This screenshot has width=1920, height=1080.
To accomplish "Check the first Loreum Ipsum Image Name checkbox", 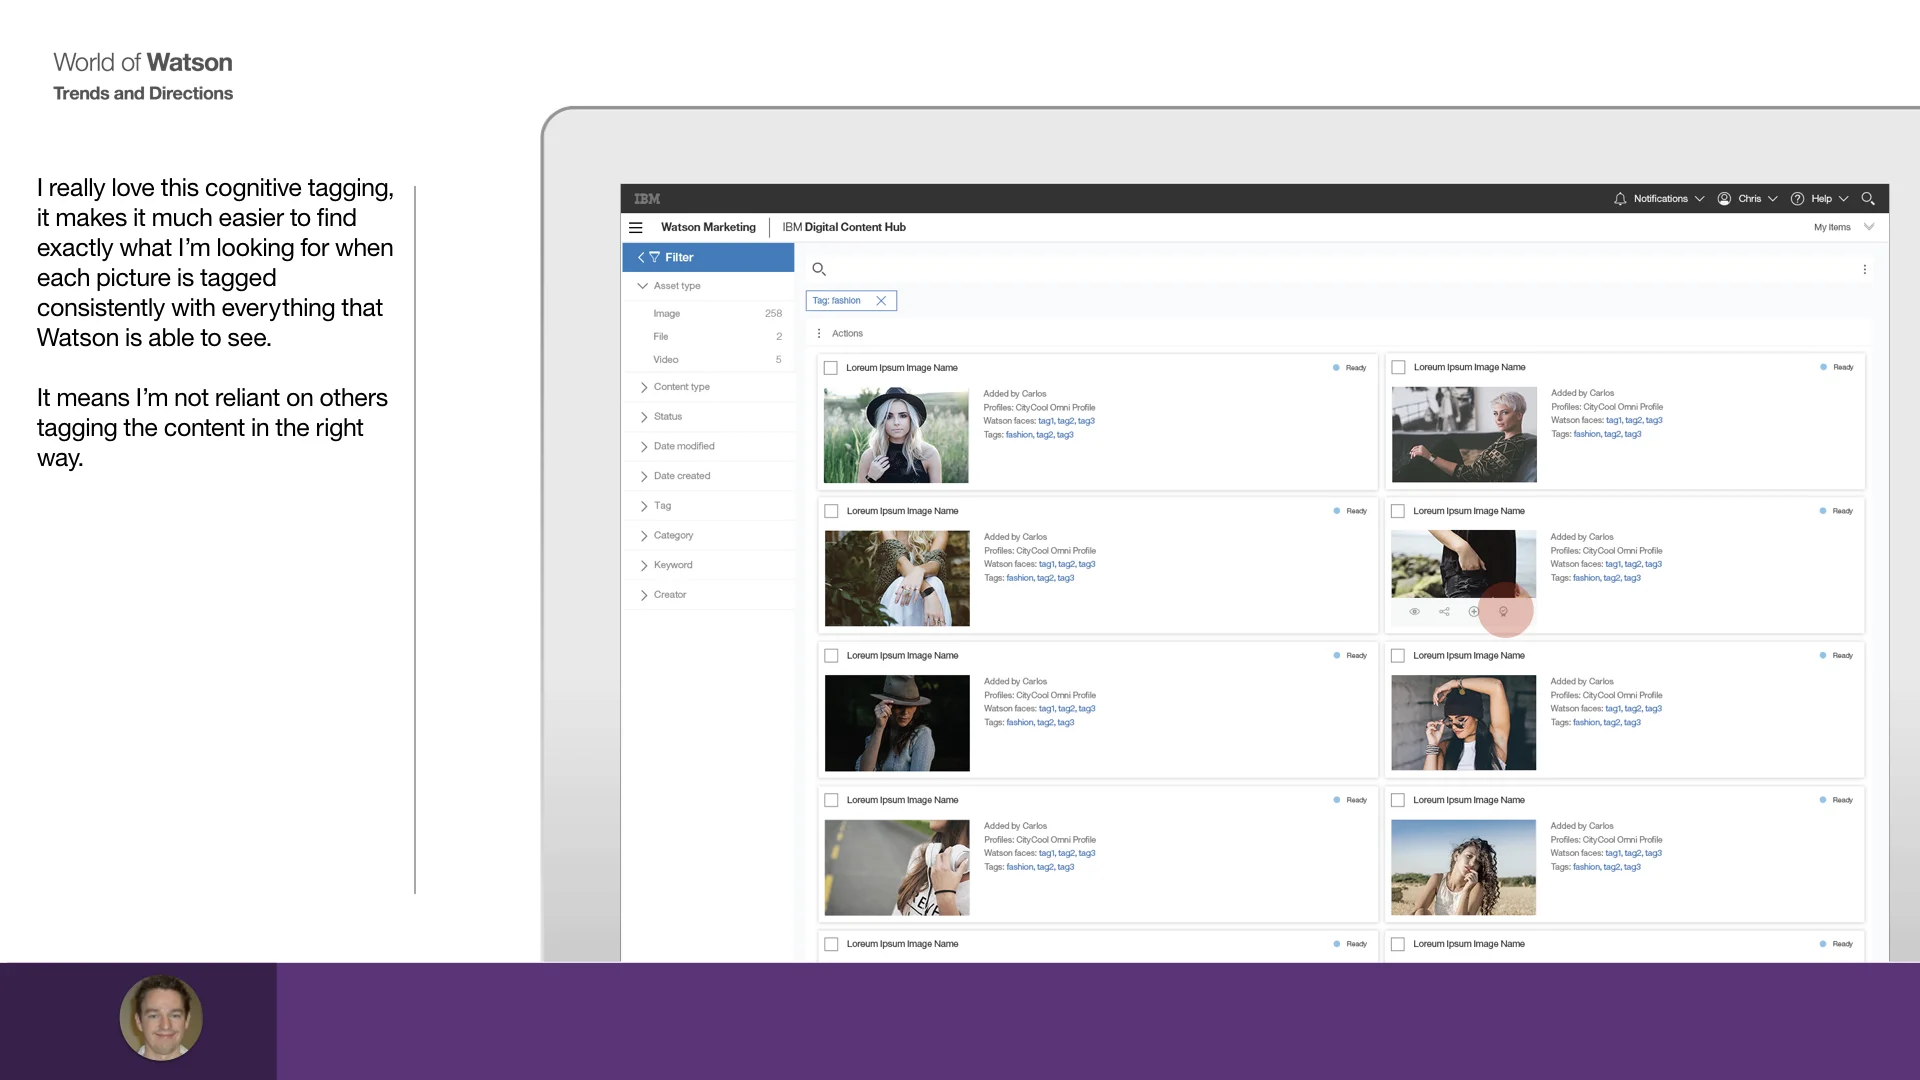I will pos(831,368).
